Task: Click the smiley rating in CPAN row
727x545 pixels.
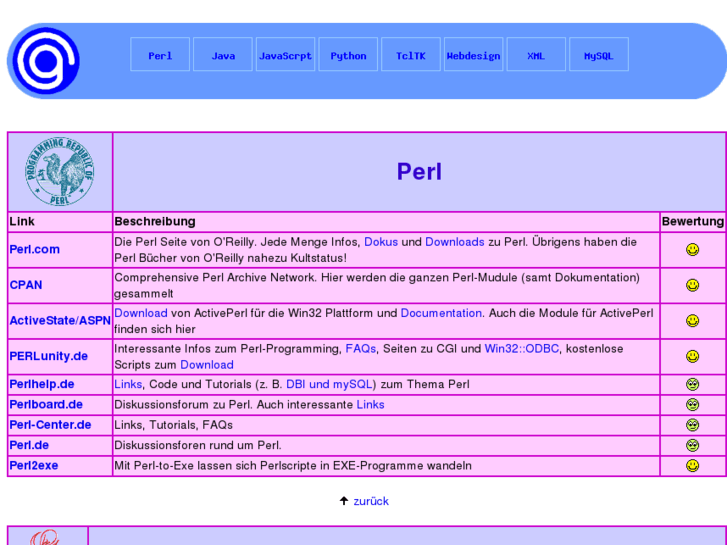Action: coord(692,285)
